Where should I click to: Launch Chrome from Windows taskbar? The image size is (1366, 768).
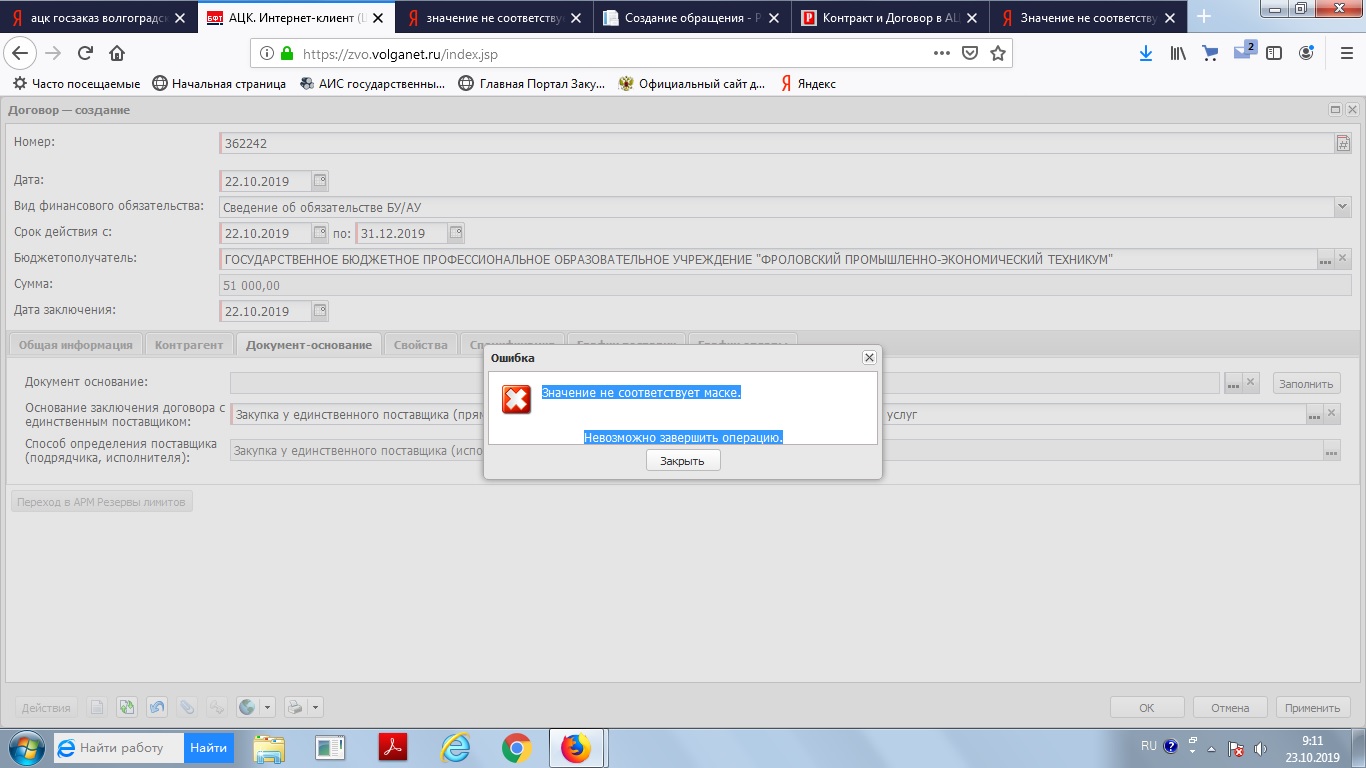click(x=516, y=748)
